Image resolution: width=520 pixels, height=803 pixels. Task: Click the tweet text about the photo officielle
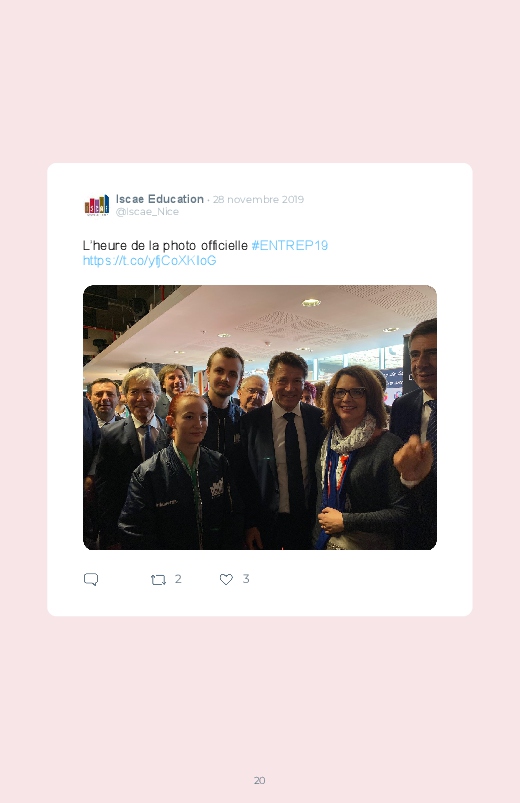(165, 245)
